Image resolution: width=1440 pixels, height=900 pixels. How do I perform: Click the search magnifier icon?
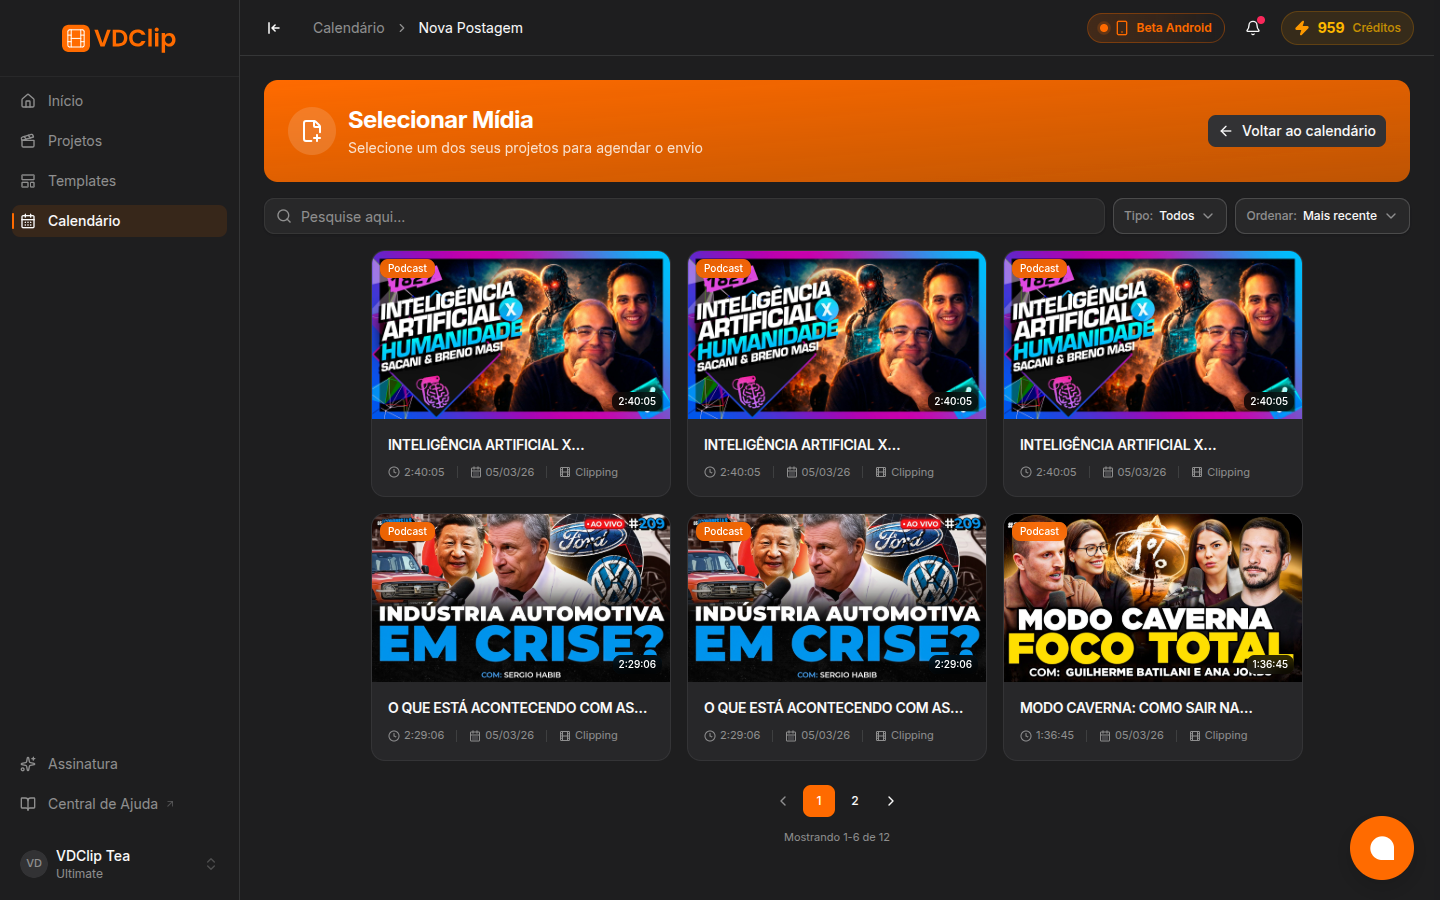pyautogui.click(x=284, y=216)
